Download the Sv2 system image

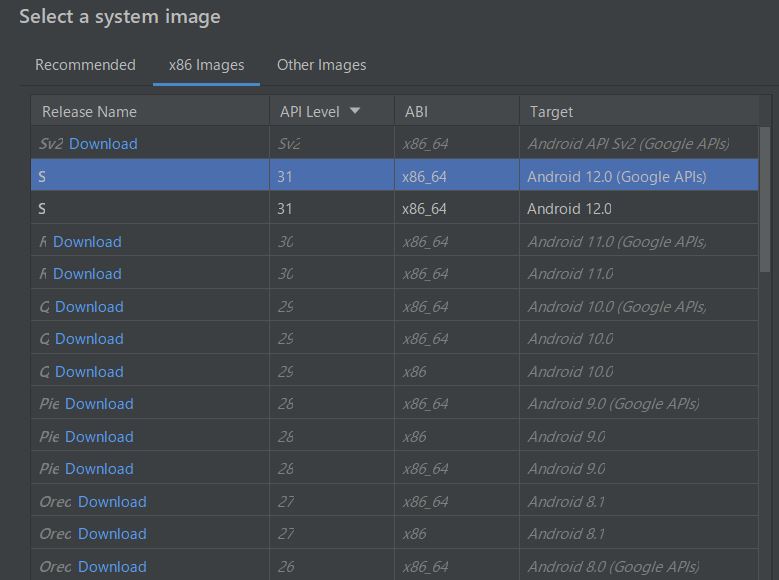tap(103, 144)
